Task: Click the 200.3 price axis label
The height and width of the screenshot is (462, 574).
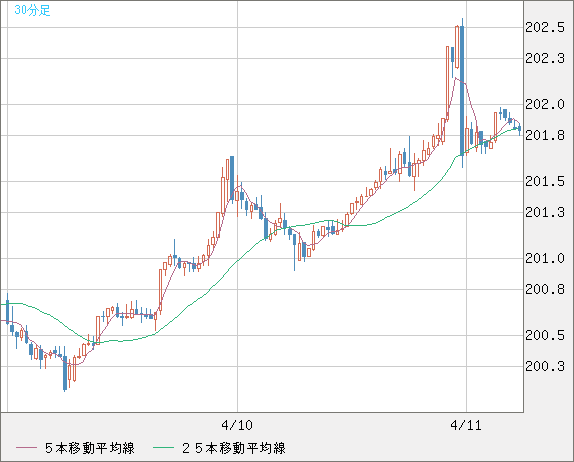Action: [545, 366]
